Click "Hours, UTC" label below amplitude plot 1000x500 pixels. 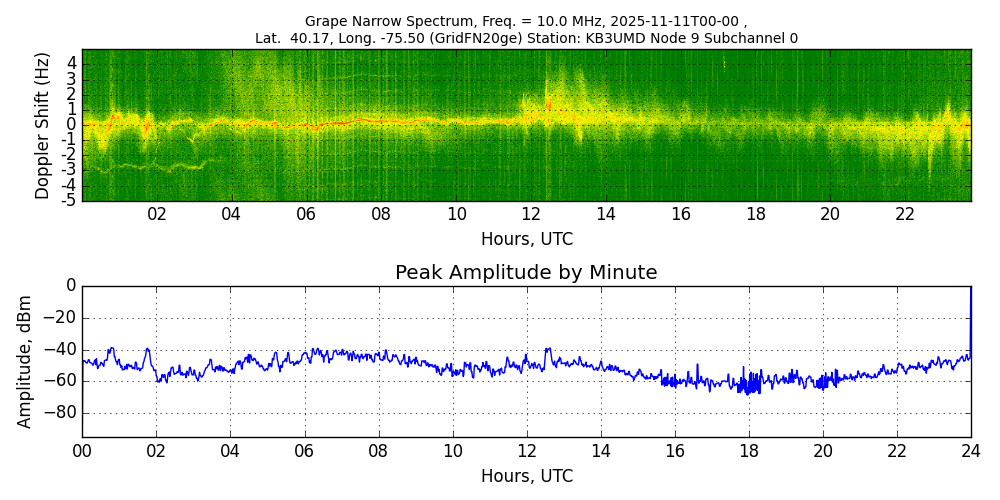(527, 476)
